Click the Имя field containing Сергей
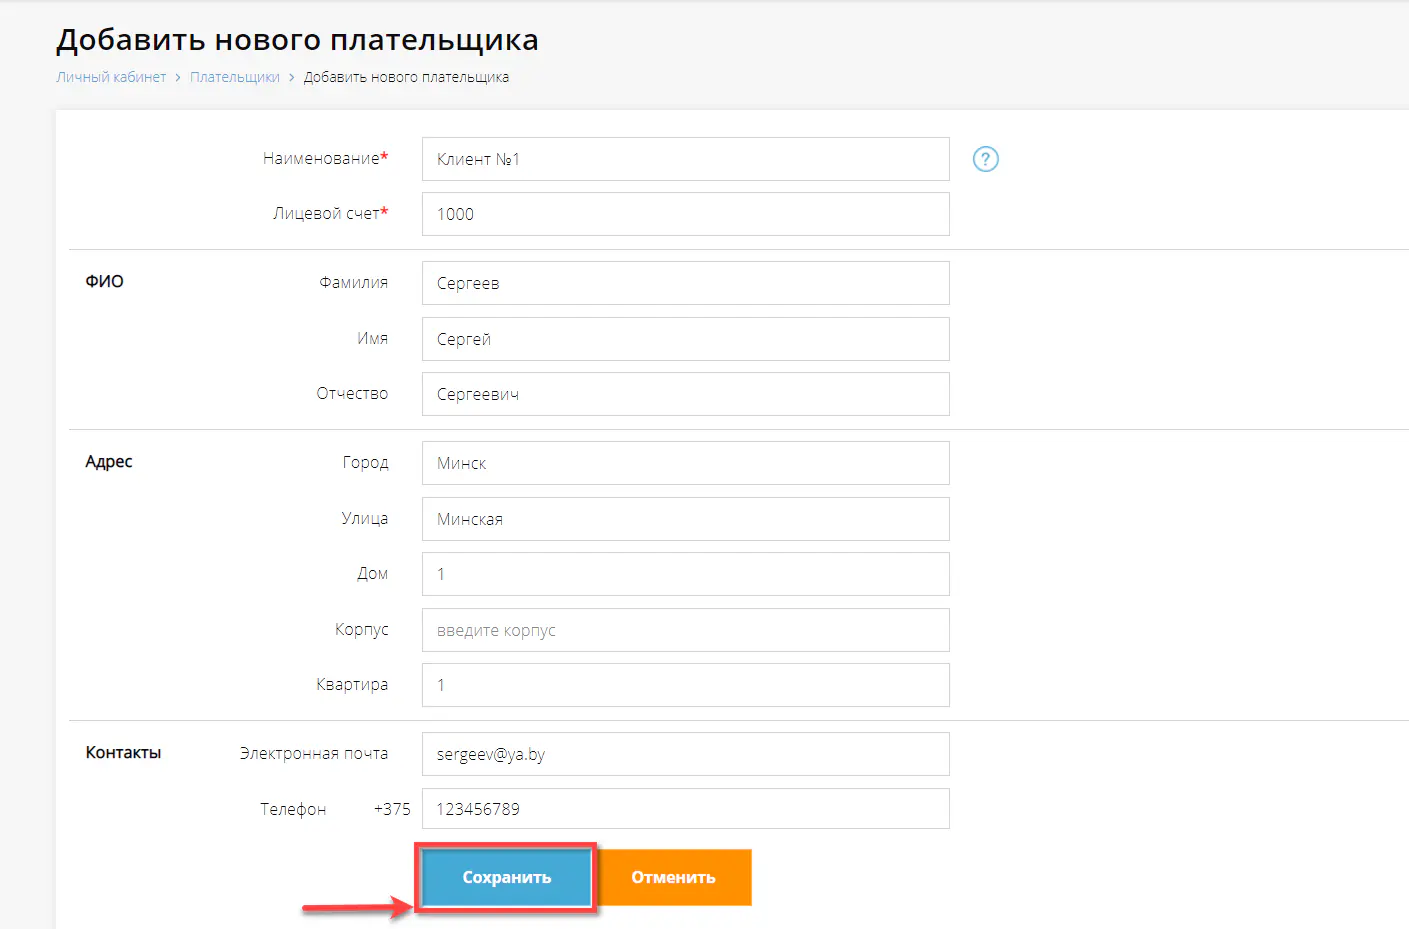This screenshot has width=1409, height=929. (x=685, y=339)
